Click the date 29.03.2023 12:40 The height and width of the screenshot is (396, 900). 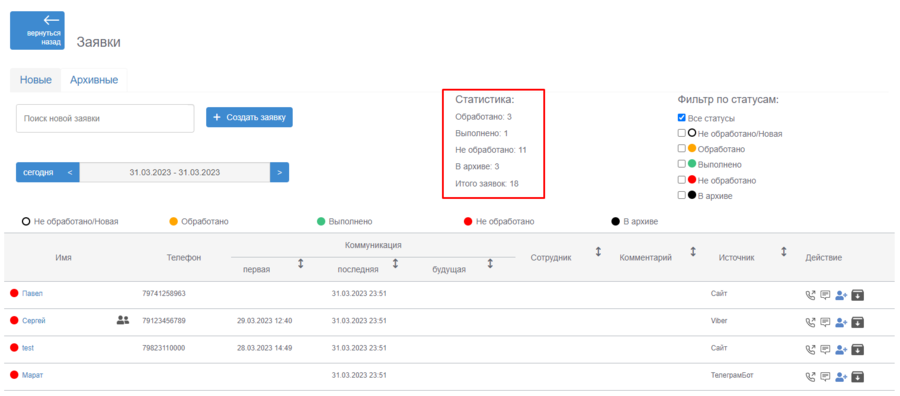pos(265,321)
